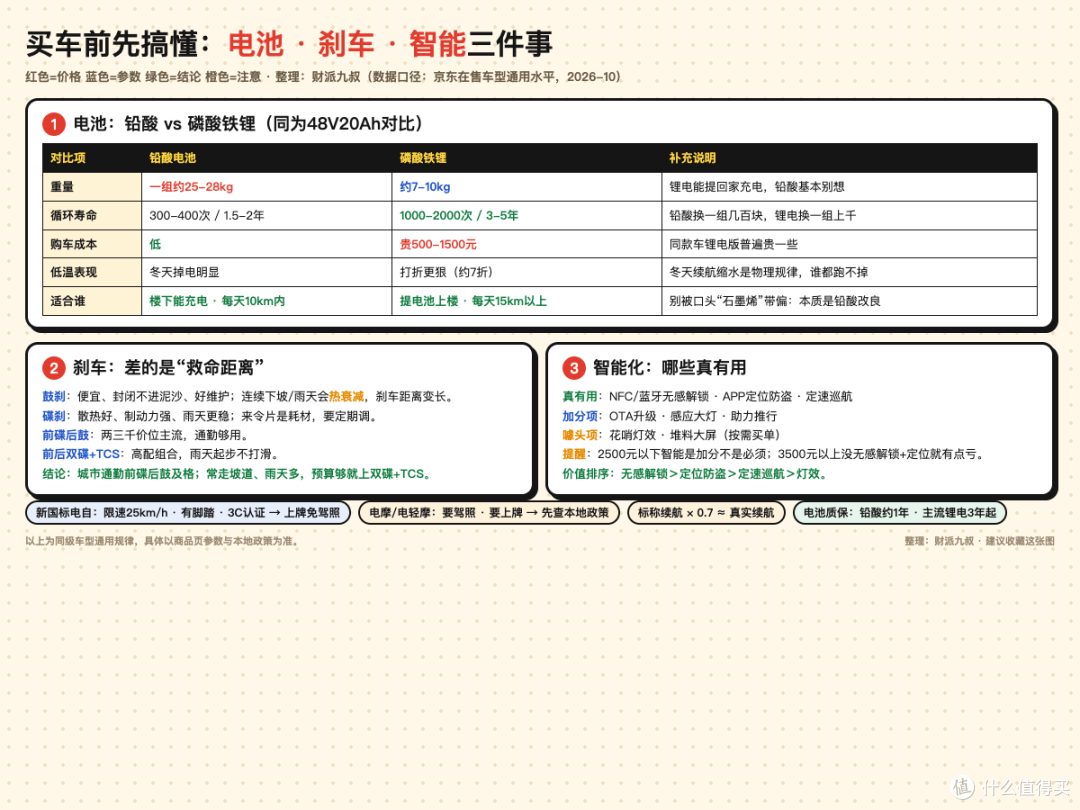Click the text '花哨灯效 · 堆料大屏（按需买单）'
This screenshot has height=810, width=1080.
(694, 435)
